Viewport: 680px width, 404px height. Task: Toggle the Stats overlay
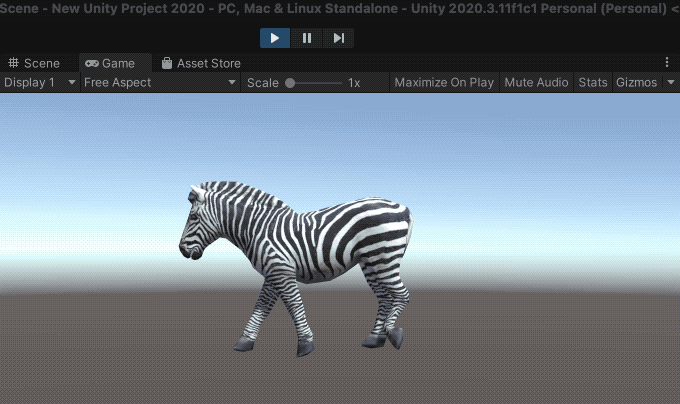(x=592, y=82)
